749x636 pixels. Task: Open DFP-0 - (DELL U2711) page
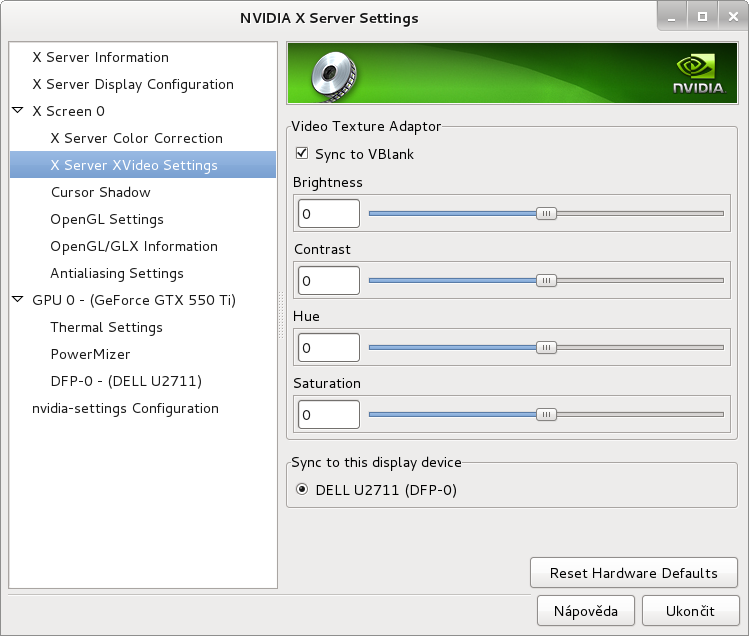click(126, 381)
